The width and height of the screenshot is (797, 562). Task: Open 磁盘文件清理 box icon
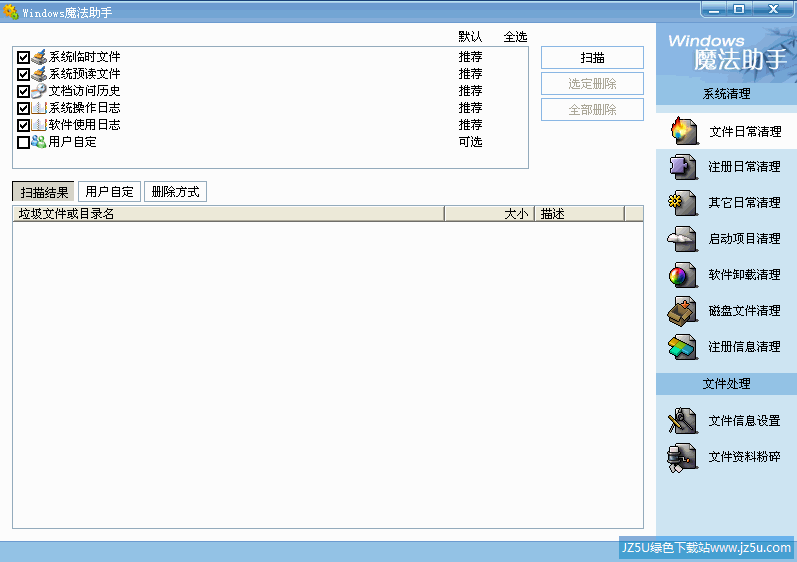[682, 310]
